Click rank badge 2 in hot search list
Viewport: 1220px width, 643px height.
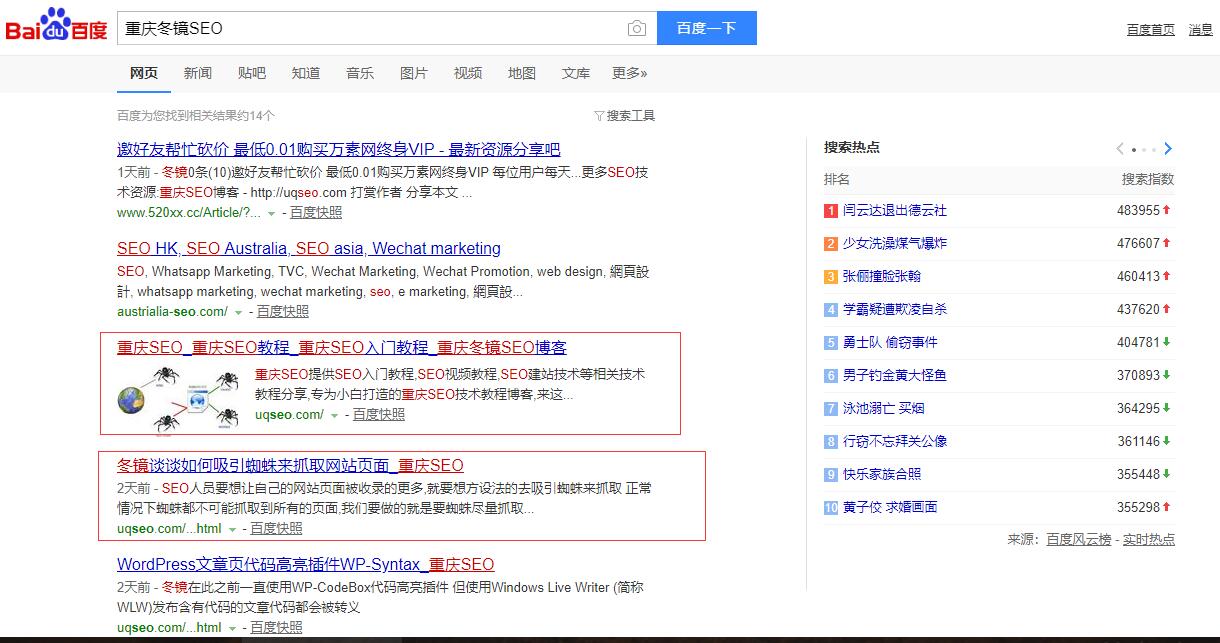coord(830,244)
